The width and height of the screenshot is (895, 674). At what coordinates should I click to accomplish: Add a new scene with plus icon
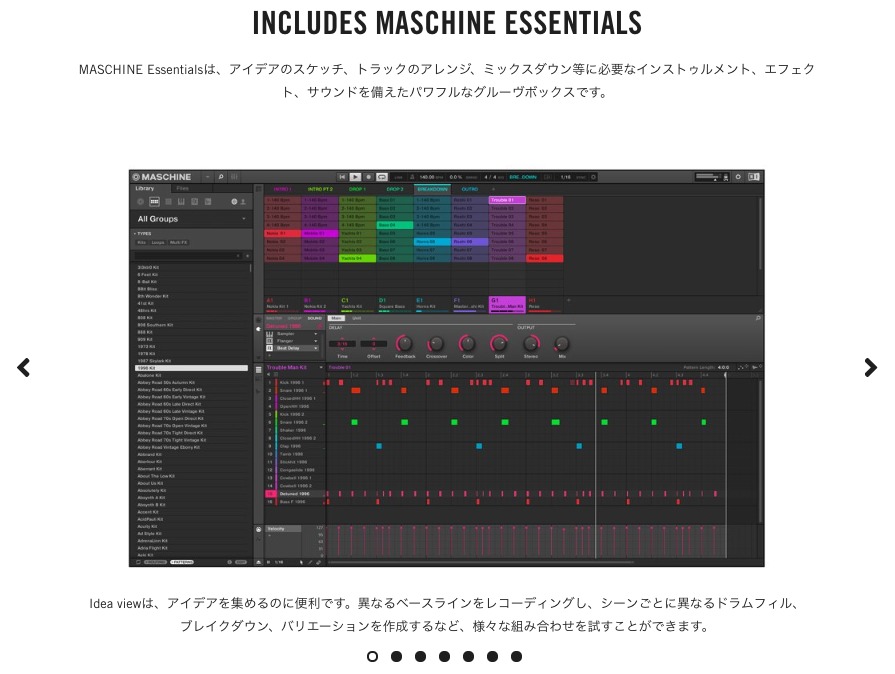[x=494, y=189]
